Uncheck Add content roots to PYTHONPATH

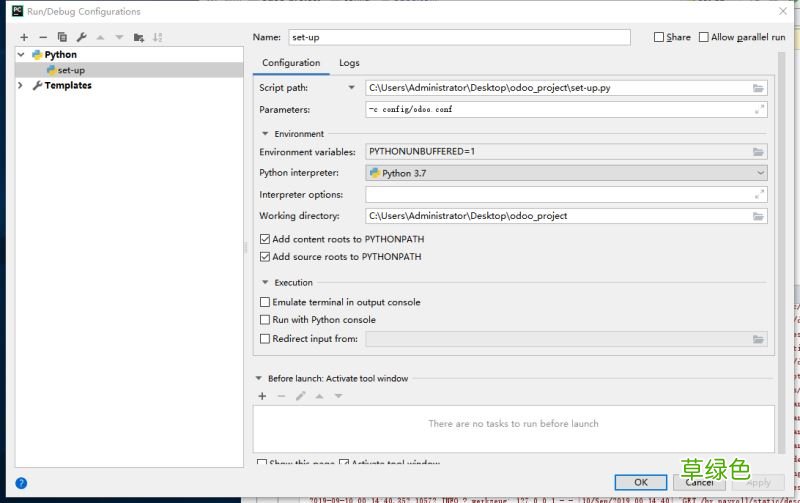coord(265,239)
